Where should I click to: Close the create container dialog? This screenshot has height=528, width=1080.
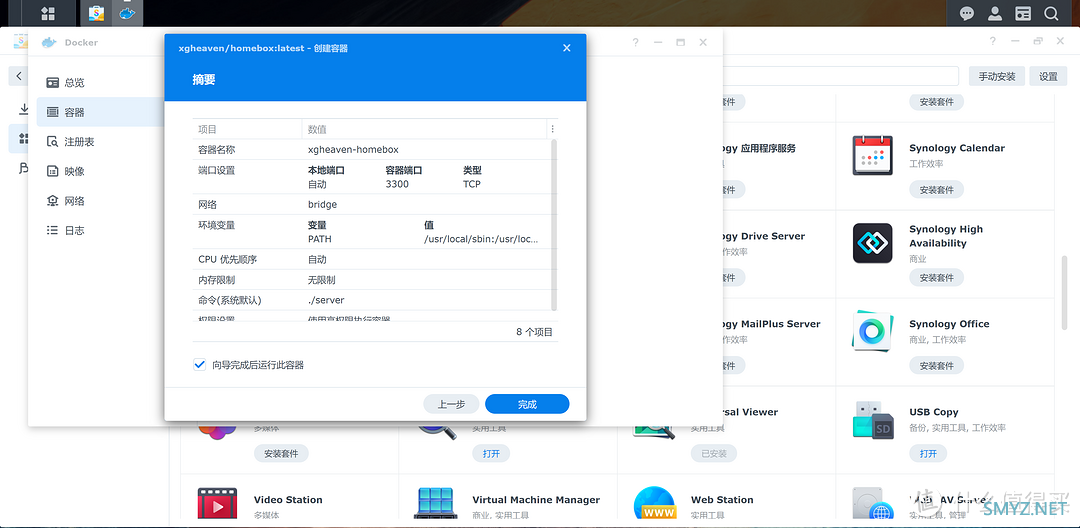pos(566,48)
